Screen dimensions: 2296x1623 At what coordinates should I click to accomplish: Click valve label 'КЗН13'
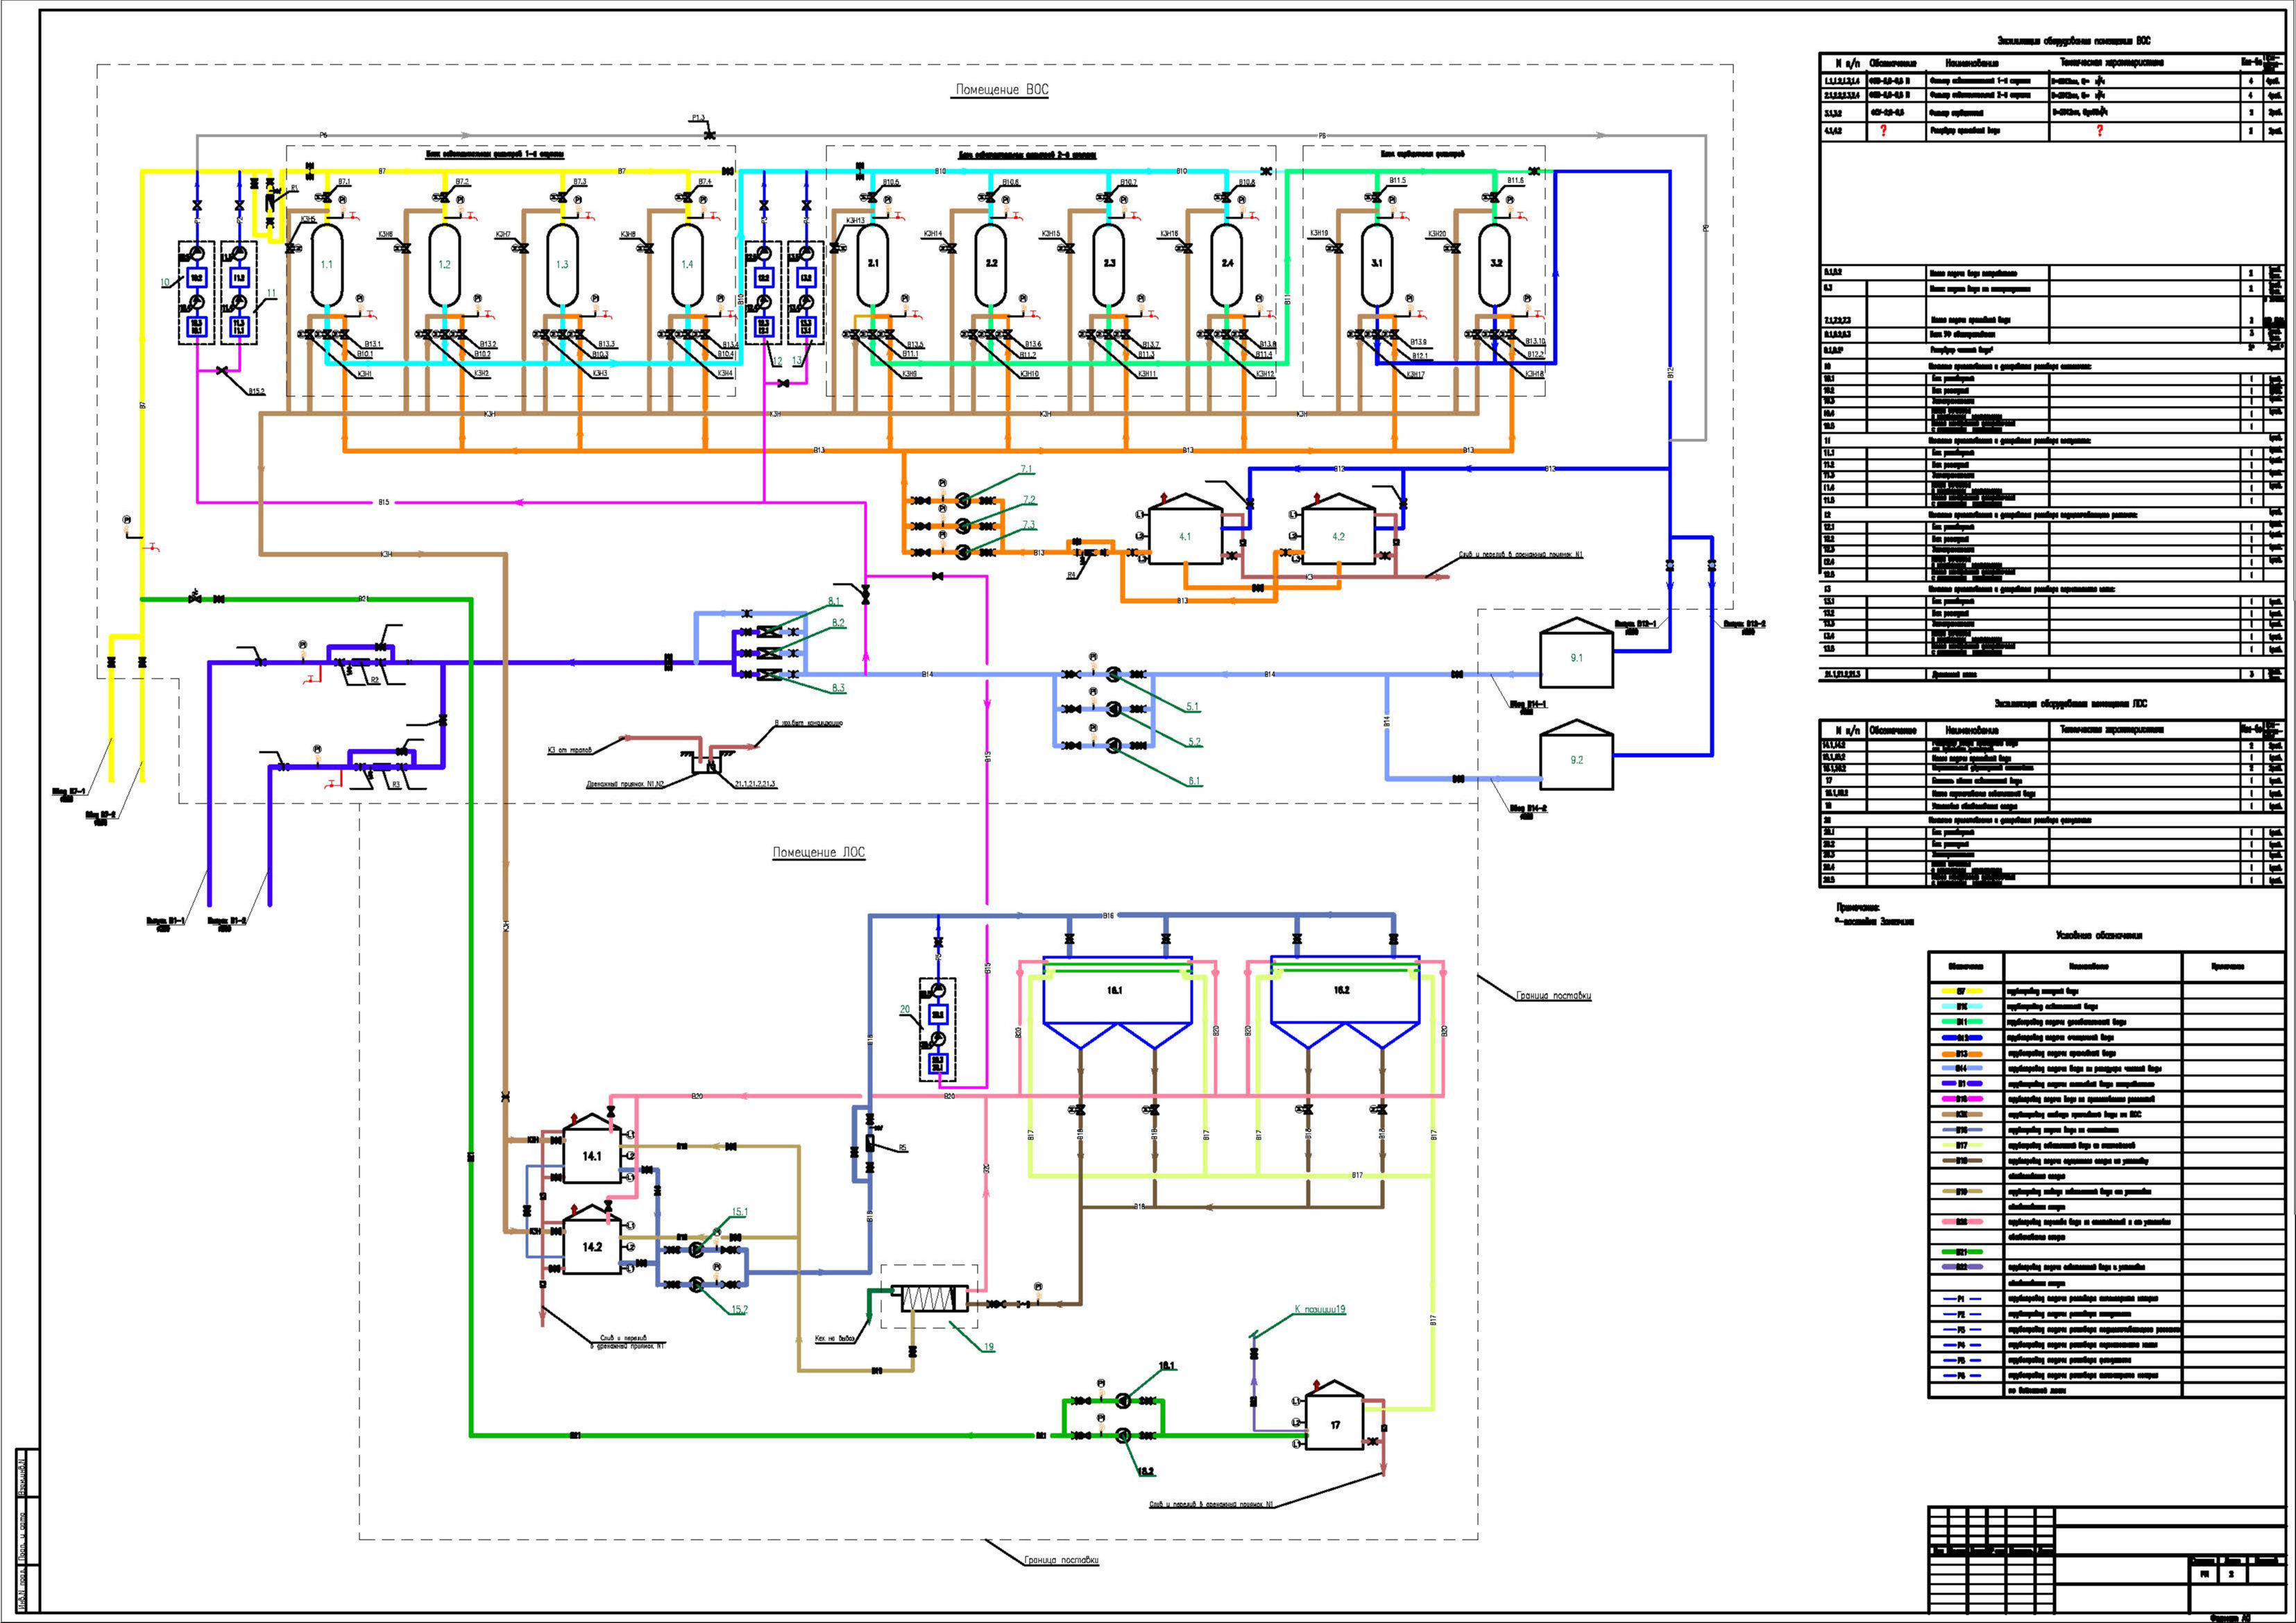[x=855, y=221]
